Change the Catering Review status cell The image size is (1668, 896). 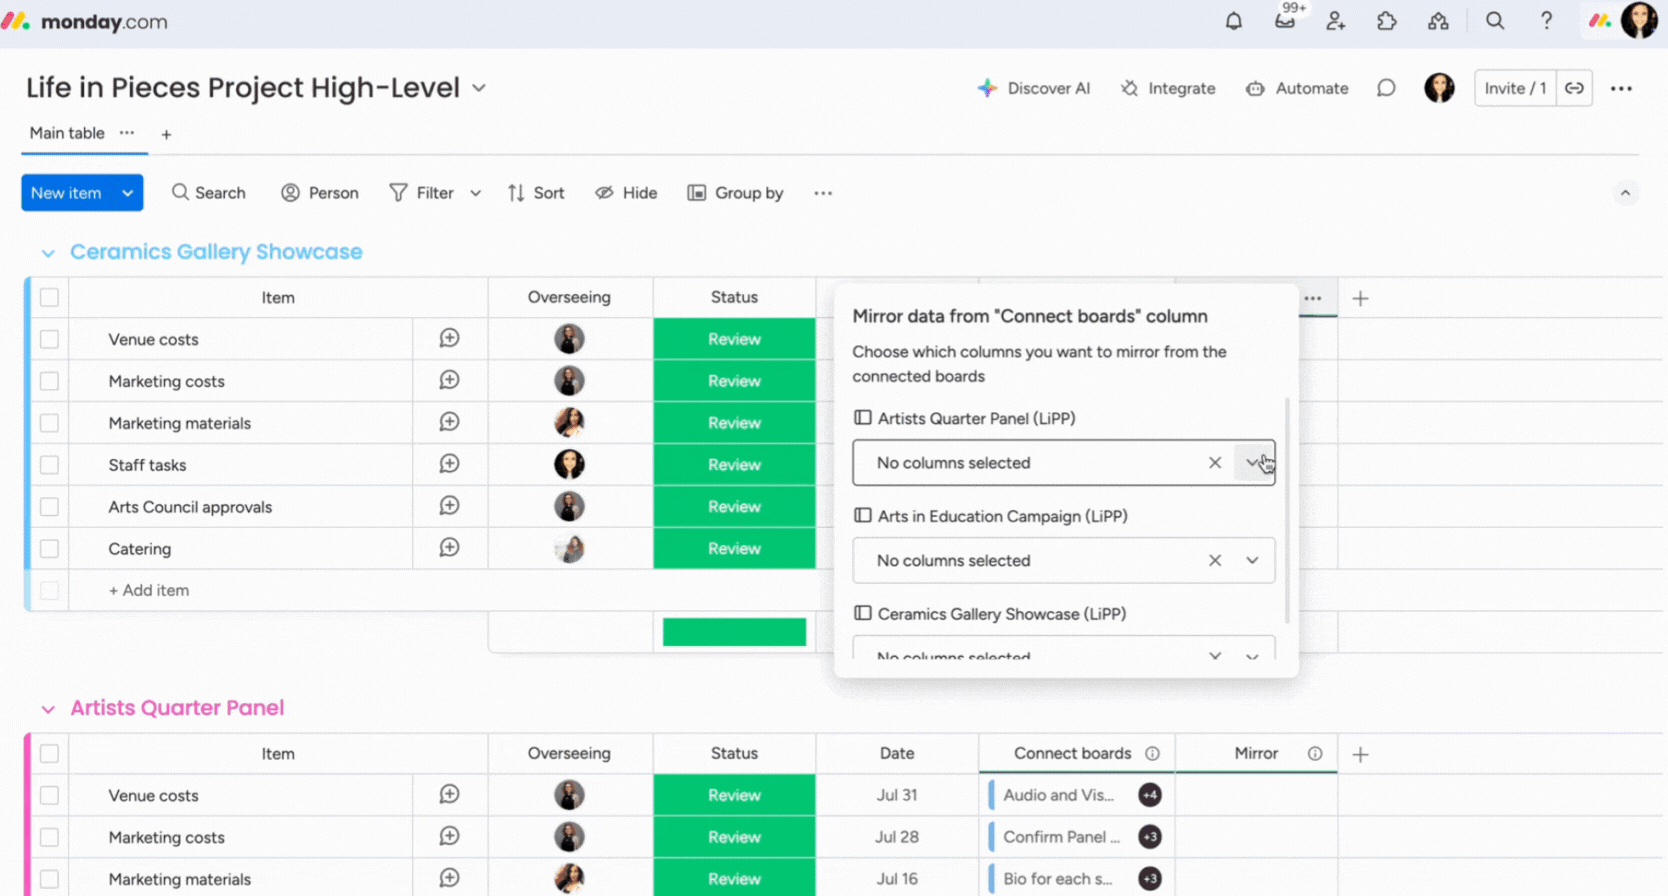click(734, 548)
